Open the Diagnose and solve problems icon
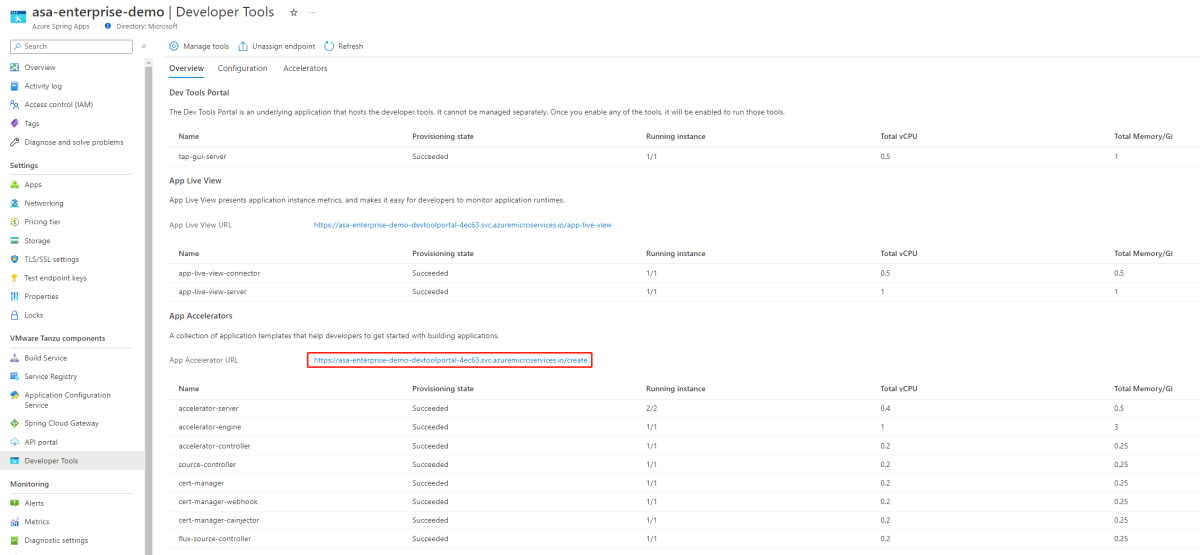The height and width of the screenshot is (555, 1200). pos(14,142)
